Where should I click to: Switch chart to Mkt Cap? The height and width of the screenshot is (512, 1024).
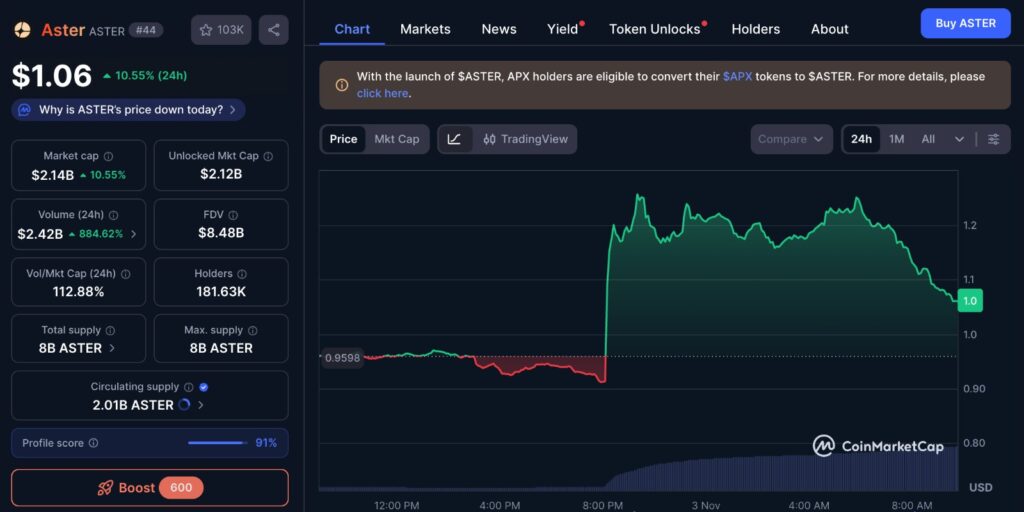click(x=396, y=139)
